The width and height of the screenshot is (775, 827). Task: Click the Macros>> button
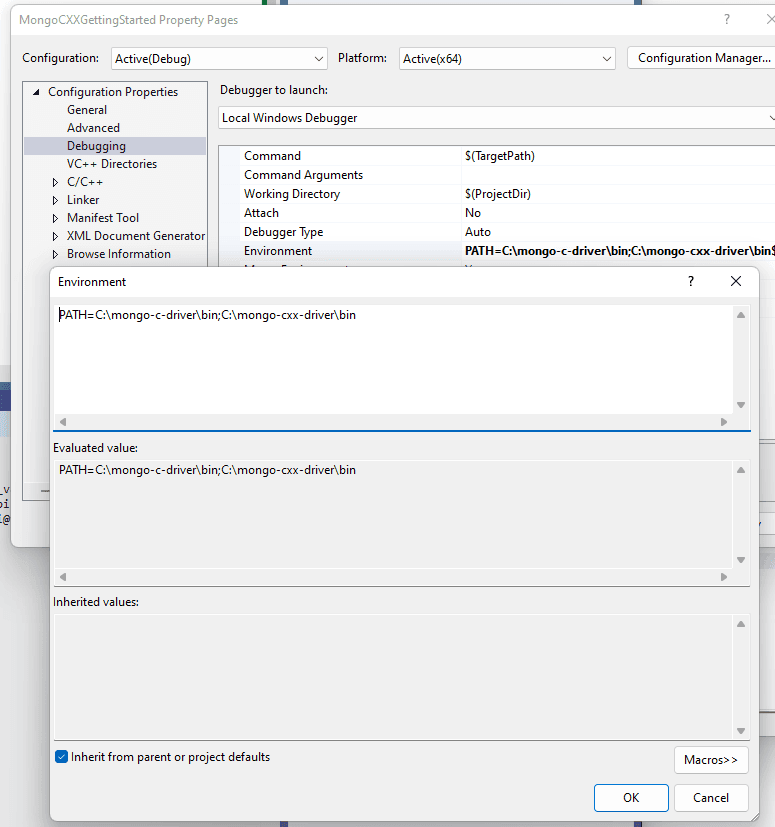[x=711, y=760]
